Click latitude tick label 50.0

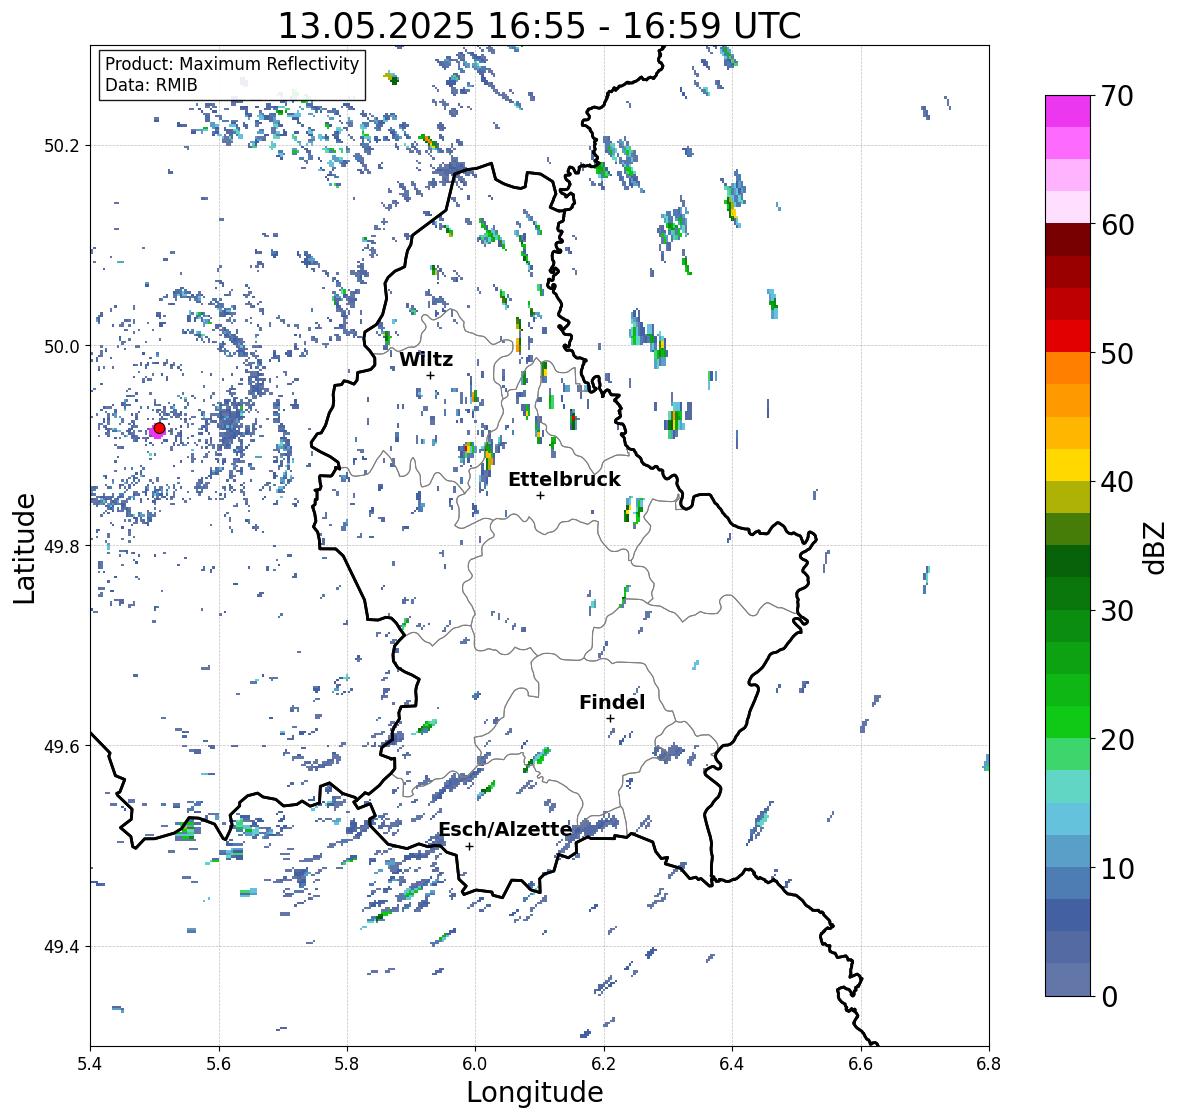(x=62, y=346)
